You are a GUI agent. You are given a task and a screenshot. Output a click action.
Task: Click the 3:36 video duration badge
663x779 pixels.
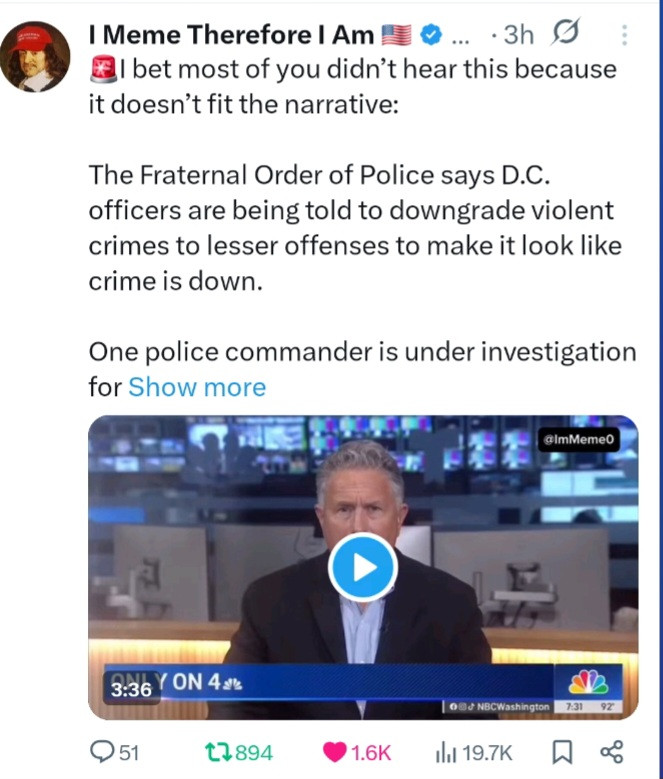[131, 689]
